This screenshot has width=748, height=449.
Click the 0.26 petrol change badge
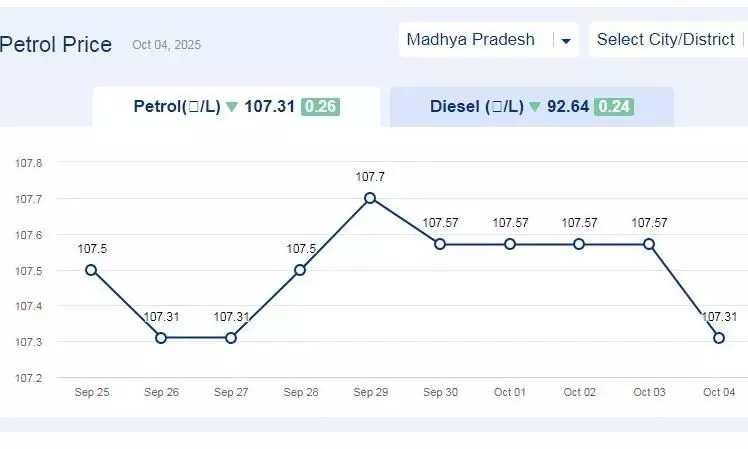point(320,107)
